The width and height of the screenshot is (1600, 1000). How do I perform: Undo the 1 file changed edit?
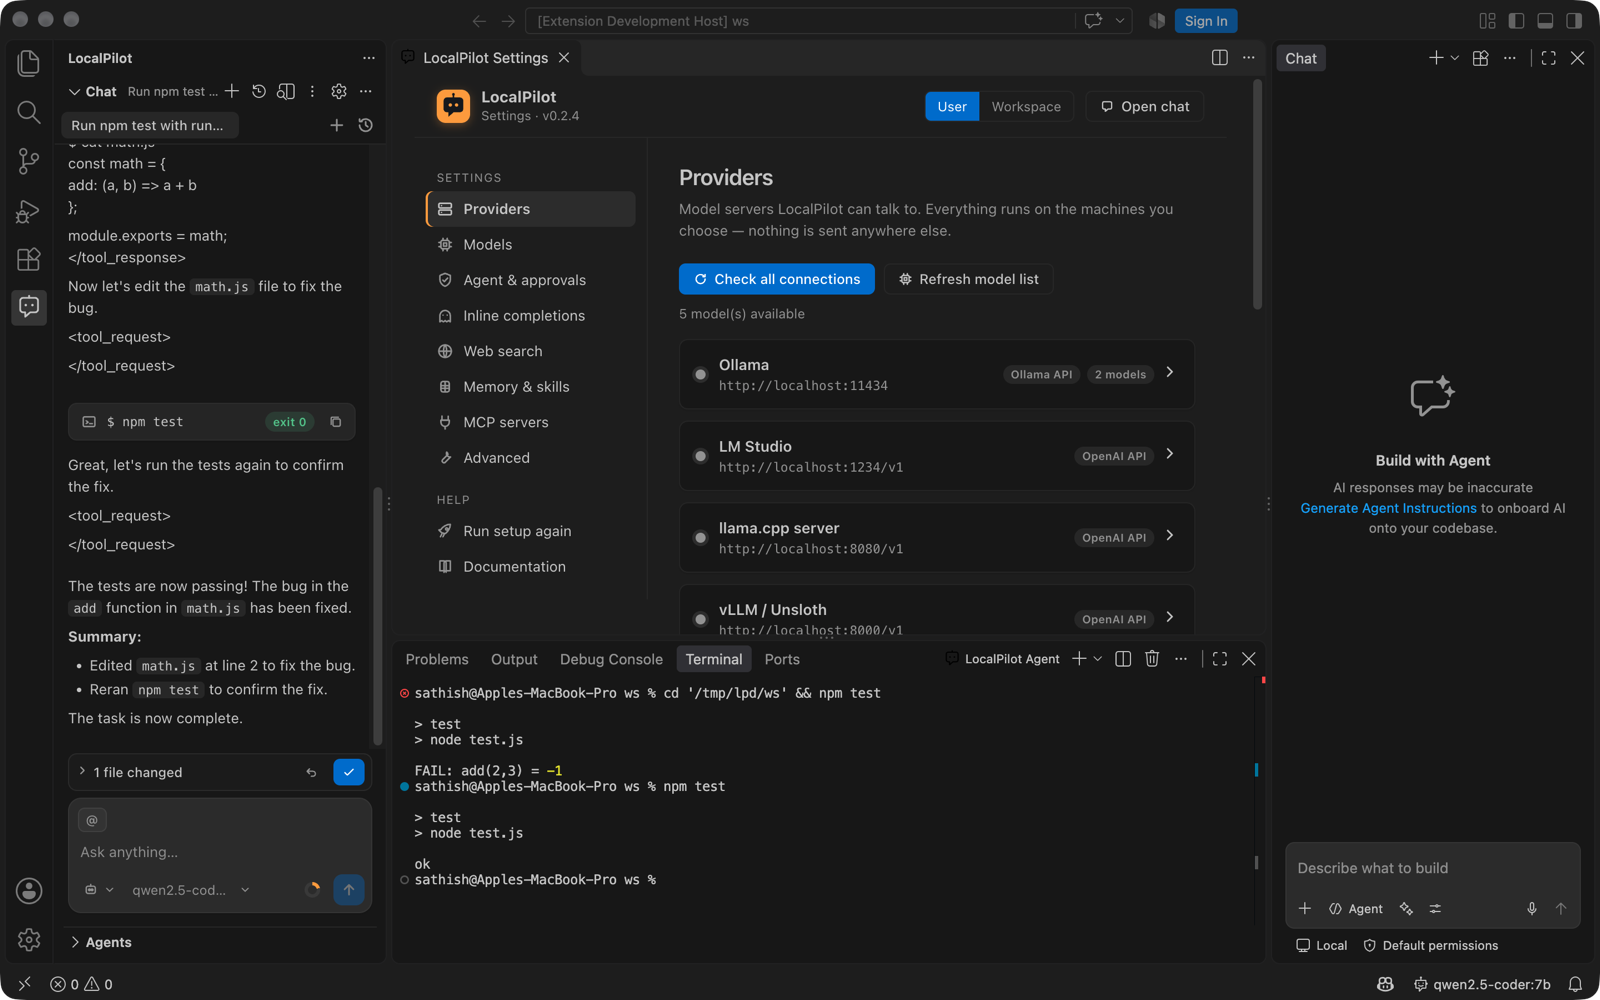pyautogui.click(x=311, y=772)
